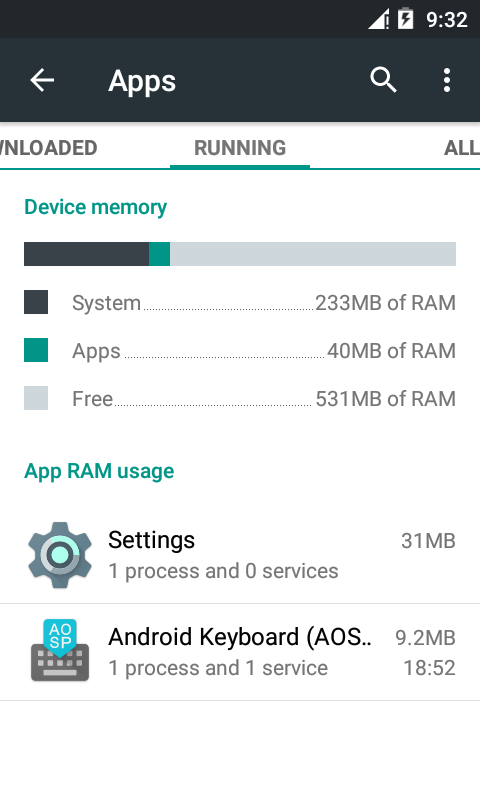
Task: Click the teal segment of memory bar
Action: pyautogui.click(x=160, y=254)
